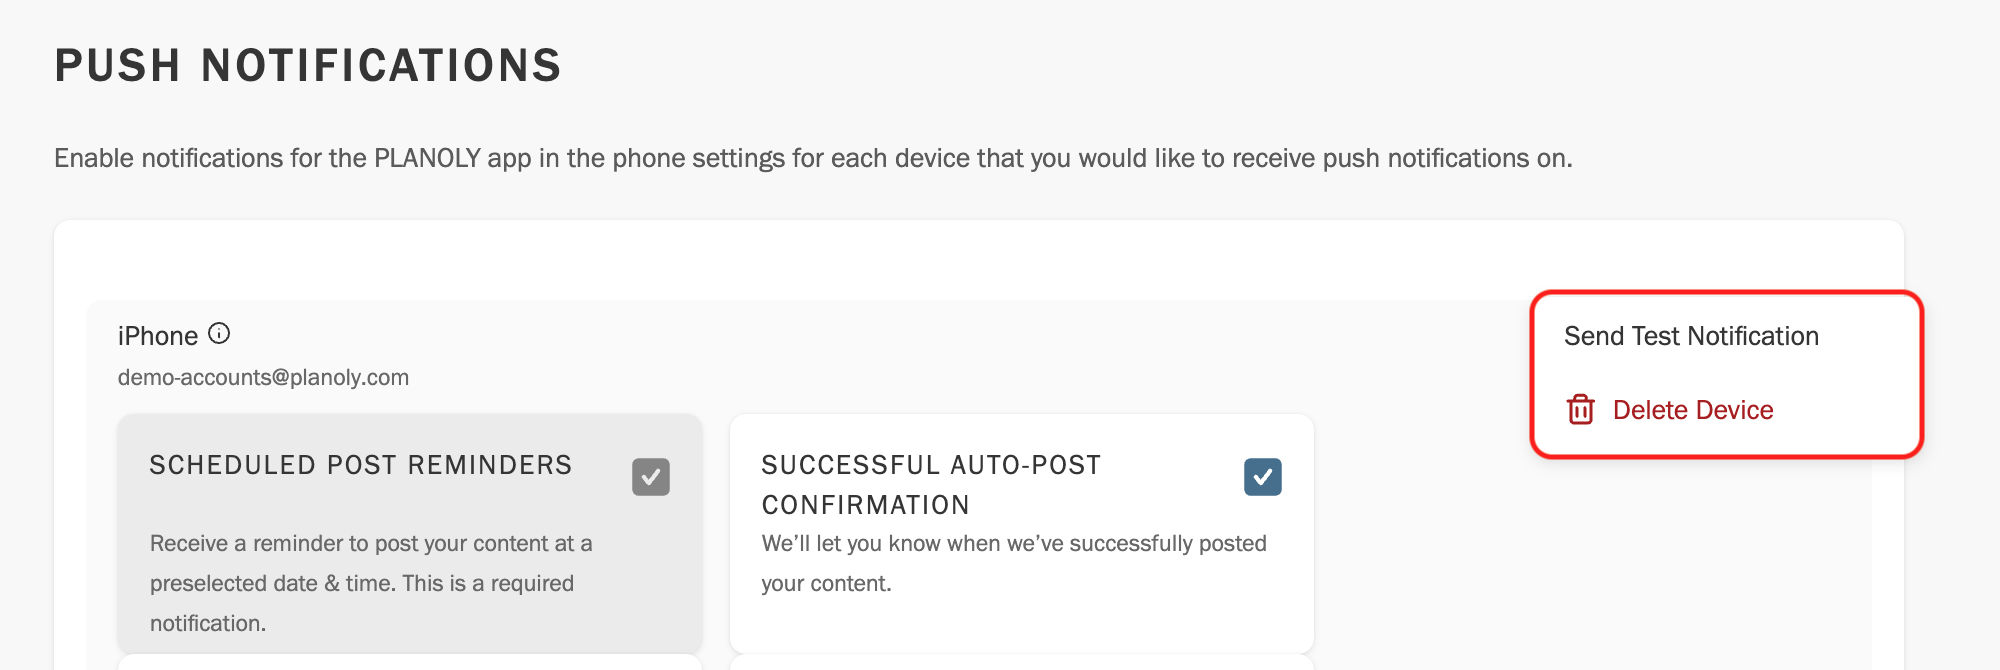2000x670 pixels.
Task: Toggle the Successful Auto-Post Confirmation checkbox
Action: click(x=1263, y=477)
